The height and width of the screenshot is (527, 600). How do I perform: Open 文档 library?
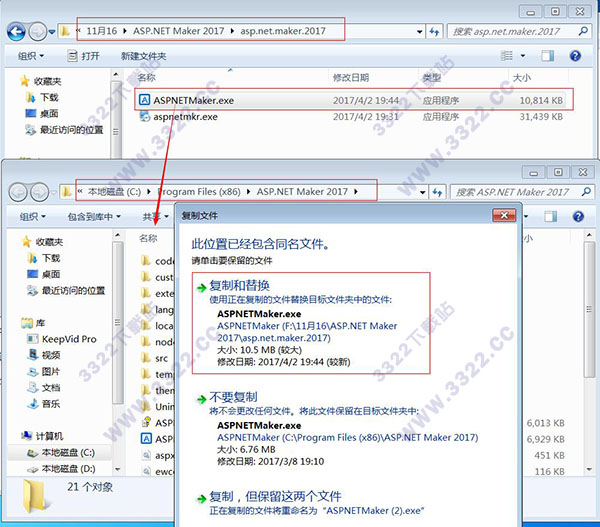(x=44, y=388)
